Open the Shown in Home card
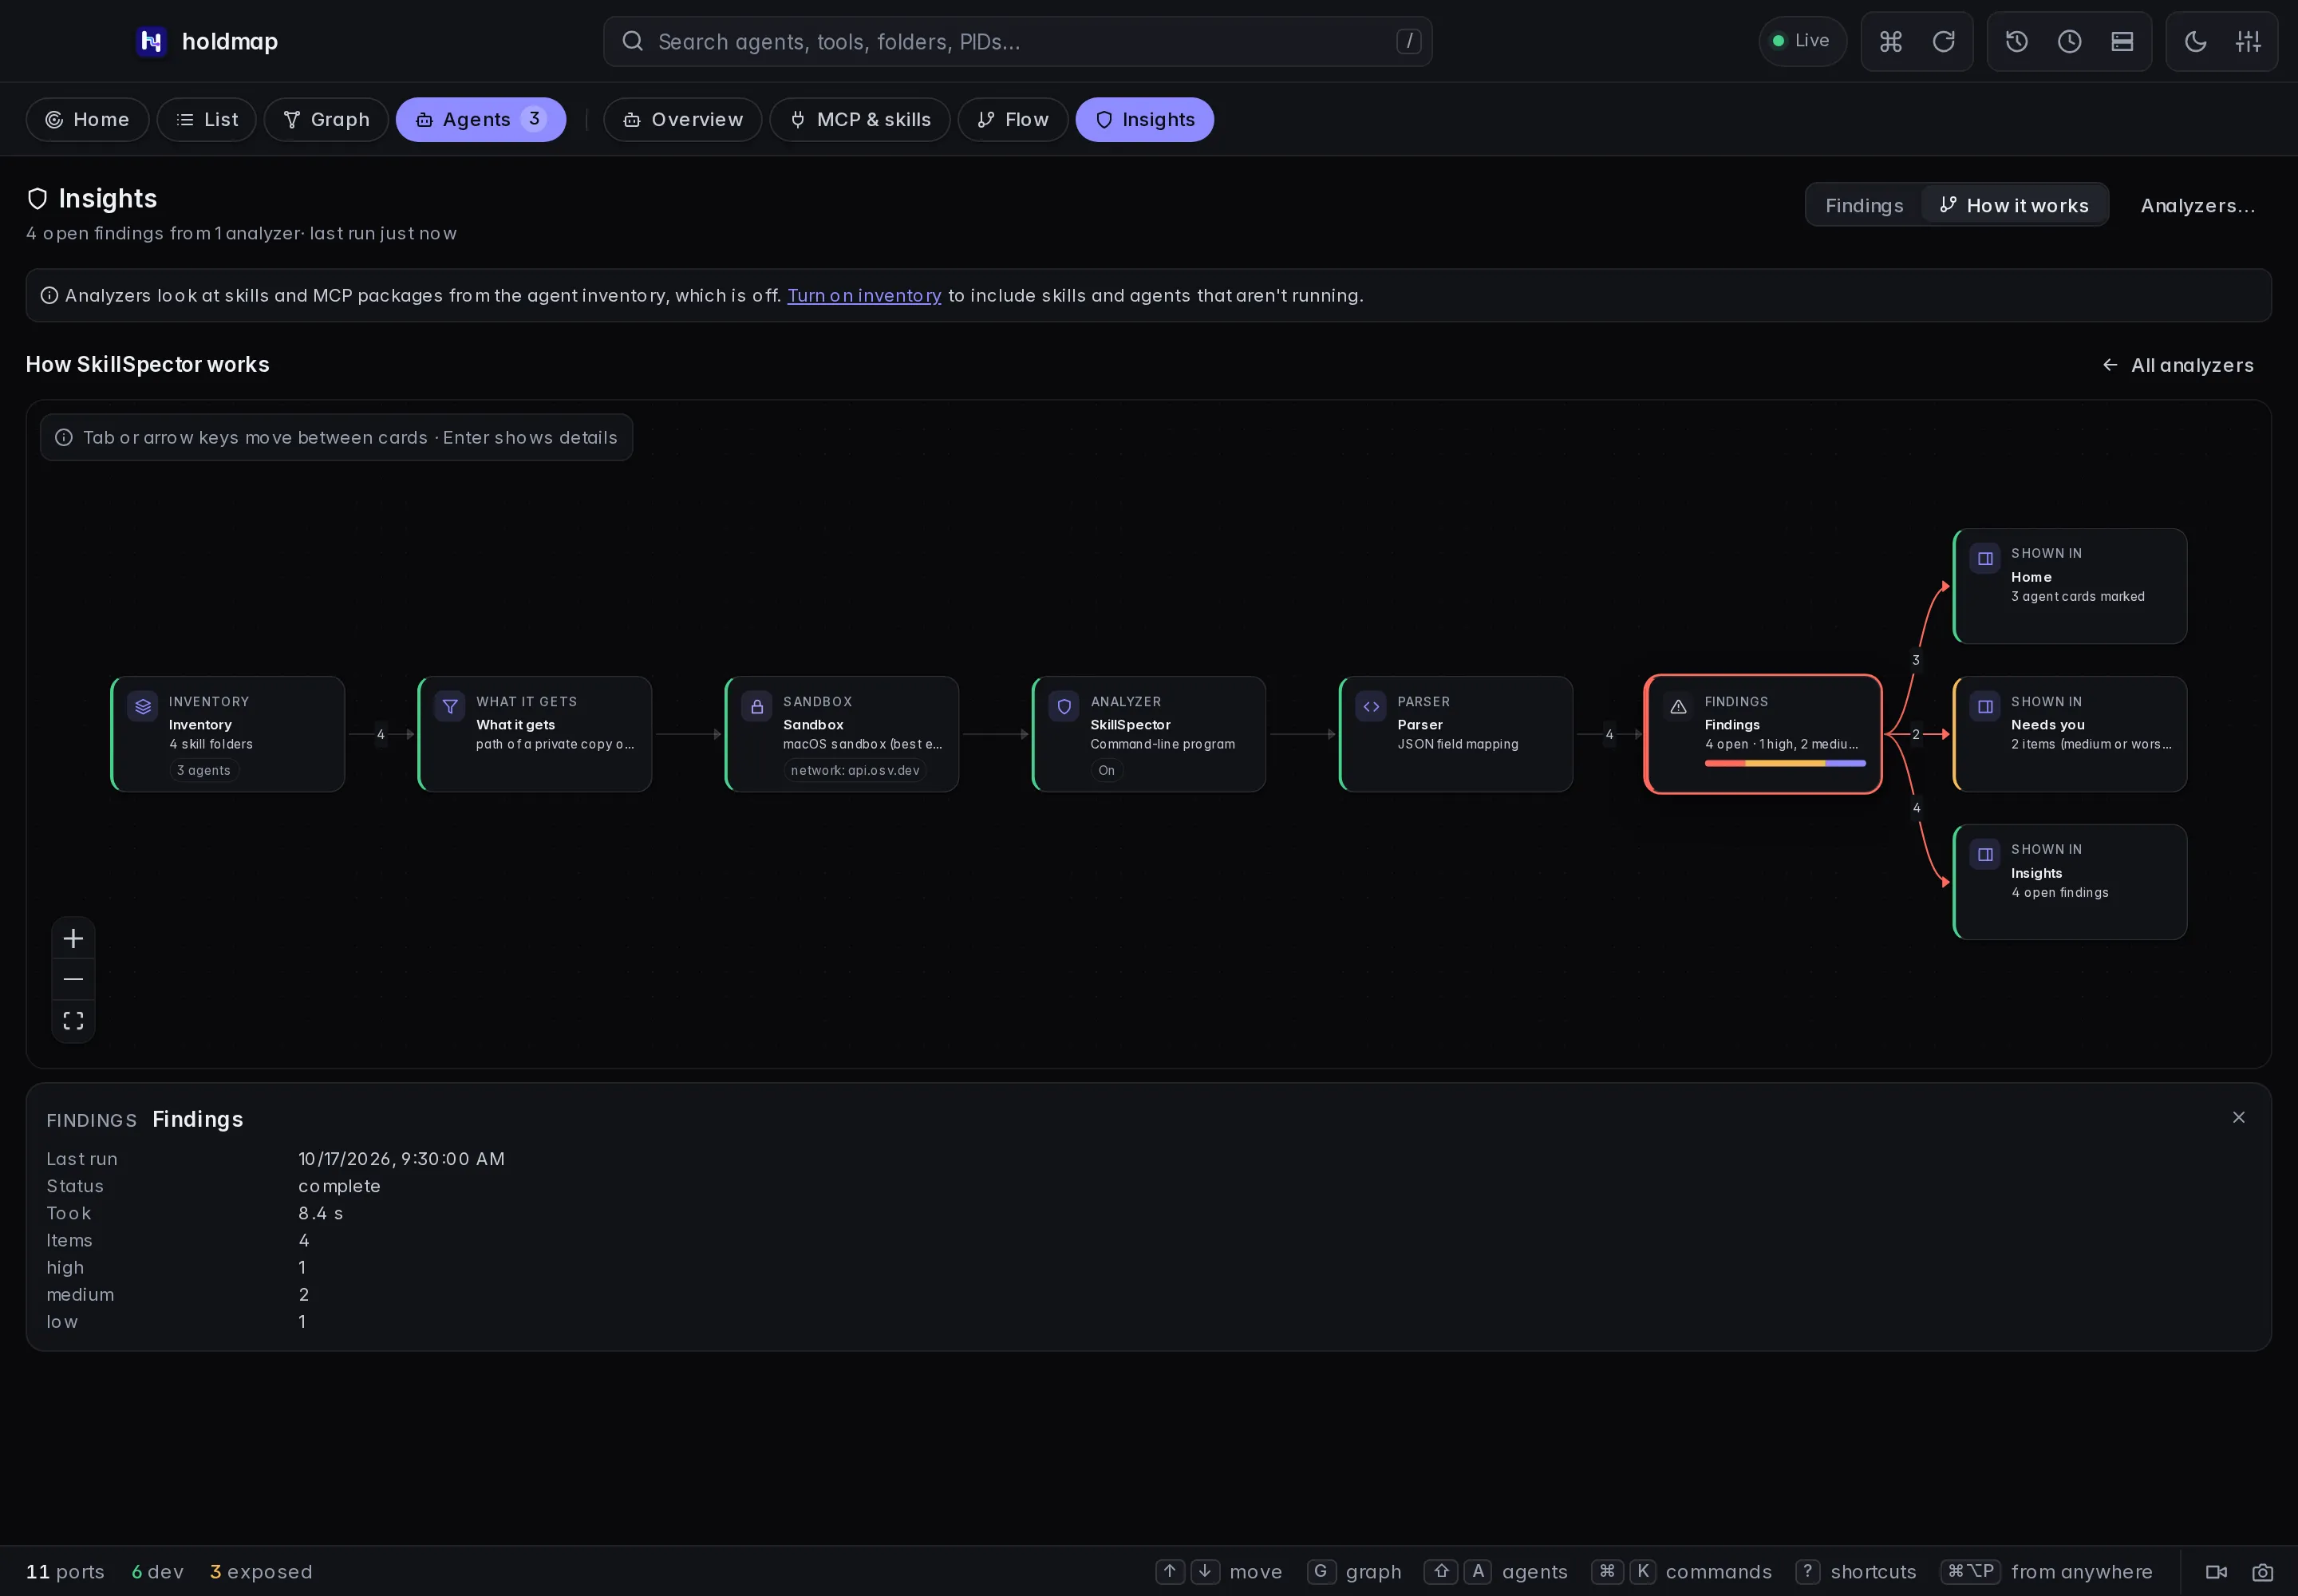The height and width of the screenshot is (1596, 2298). [2070, 586]
